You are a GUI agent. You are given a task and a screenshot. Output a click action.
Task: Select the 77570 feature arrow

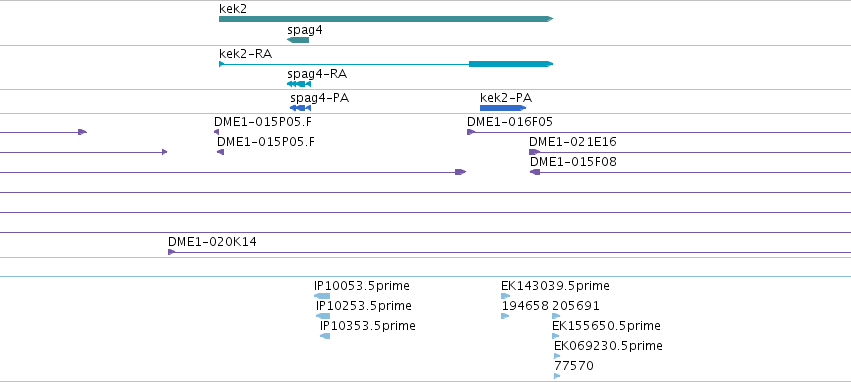pyautogui.click(x=557, y=376)
